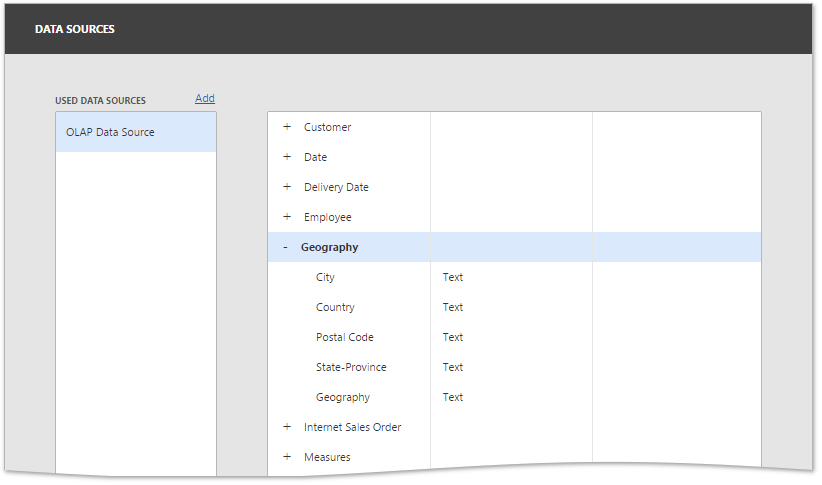Screen dimensions: 822x485
Task: Expand the Internet Sales Order node
Action: tap(287, 427)
